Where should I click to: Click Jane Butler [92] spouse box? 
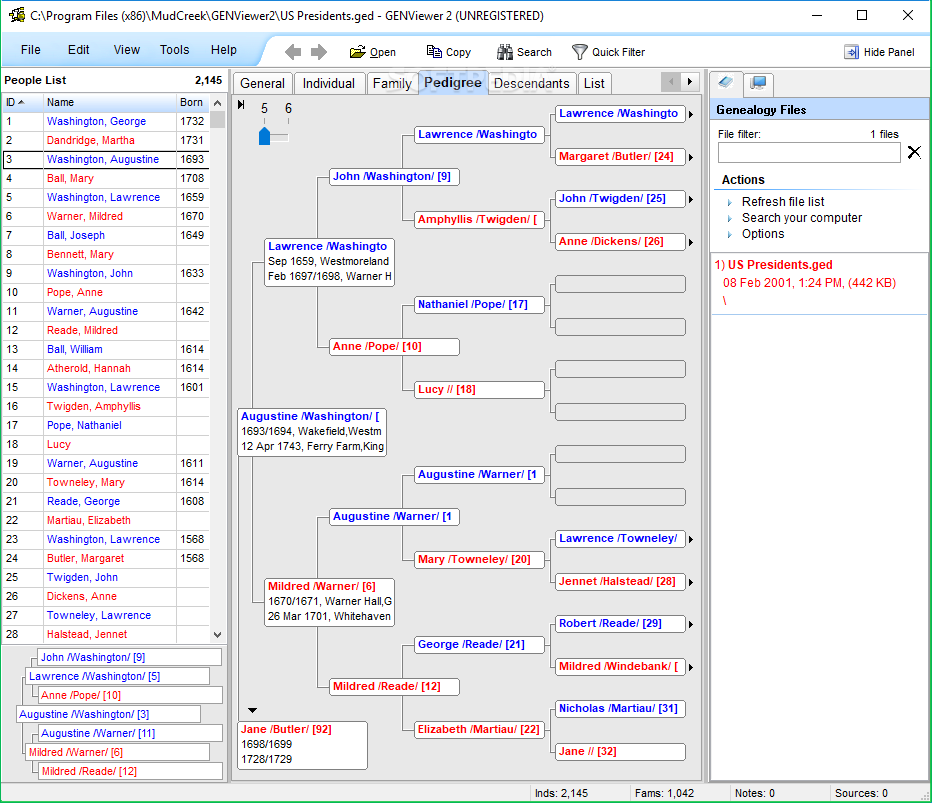(x=303, y=745)
